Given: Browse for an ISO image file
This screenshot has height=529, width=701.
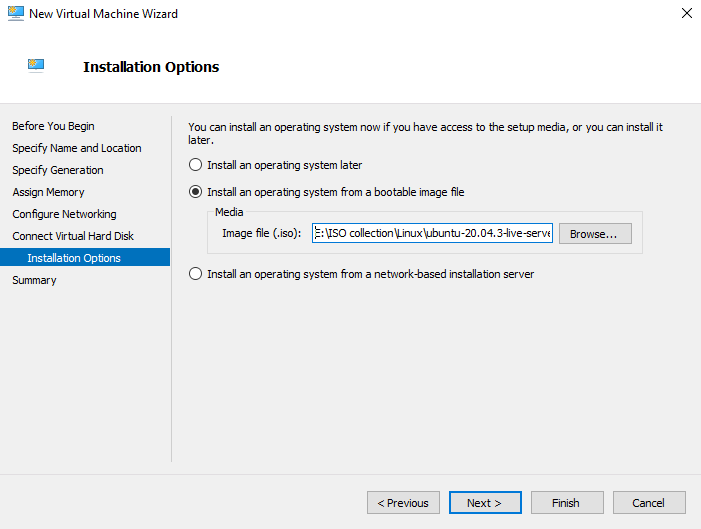Looking at the screenshot, I should coord(595,233).
